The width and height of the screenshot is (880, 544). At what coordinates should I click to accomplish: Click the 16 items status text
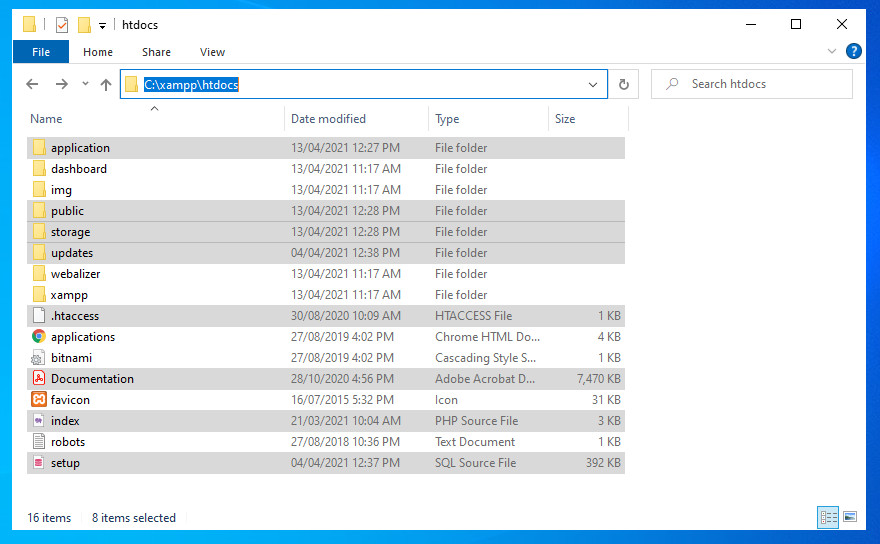click(49, 518)
